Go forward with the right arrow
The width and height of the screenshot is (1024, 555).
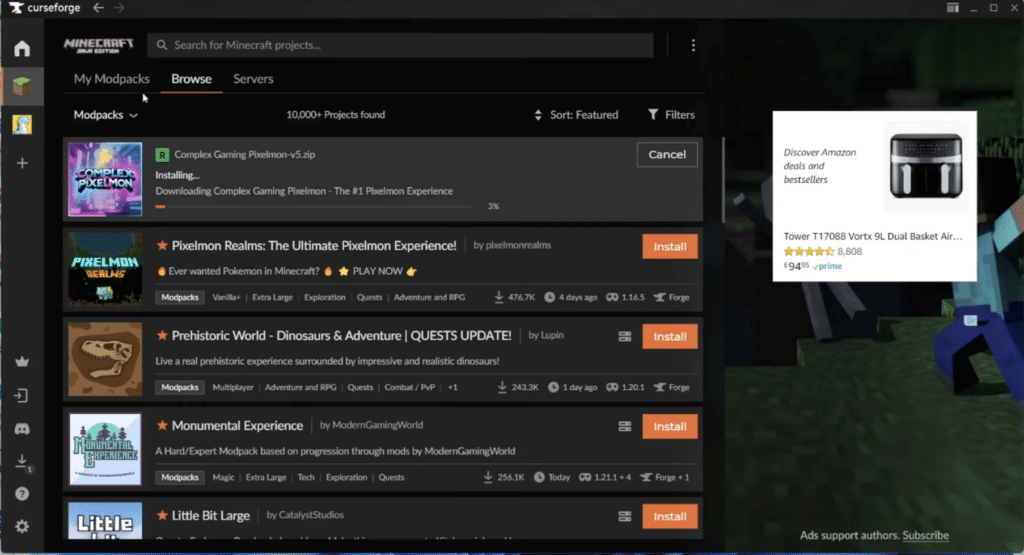pos(119,8)
